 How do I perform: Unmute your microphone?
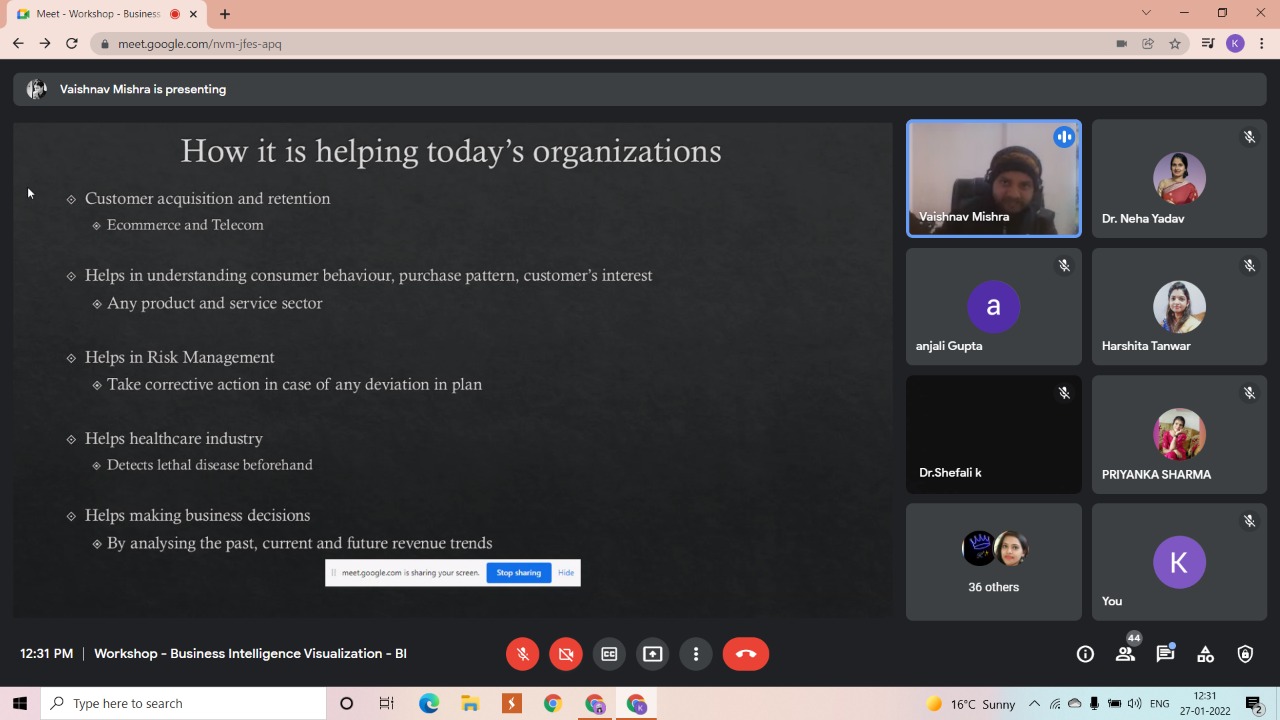tap(522, 654)
